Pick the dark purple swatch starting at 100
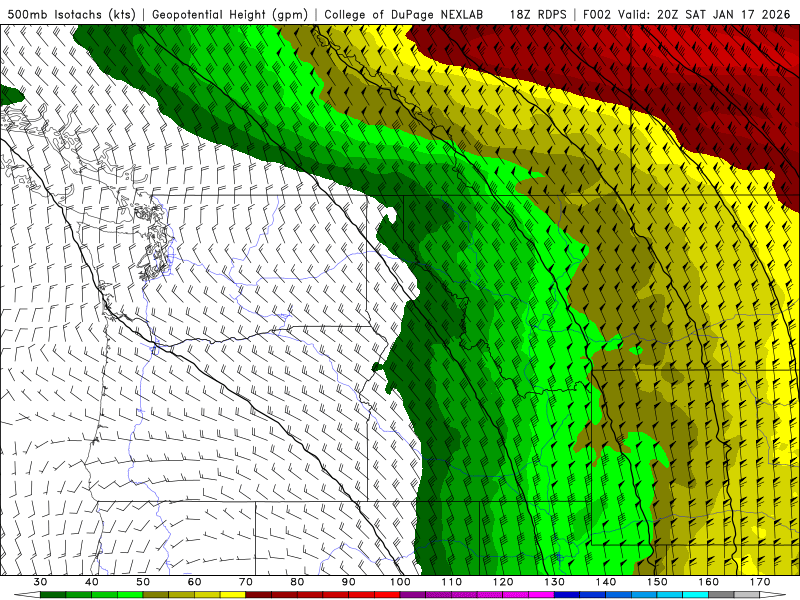The height and width of the screenshot is (600, 800). pos(413,595)
